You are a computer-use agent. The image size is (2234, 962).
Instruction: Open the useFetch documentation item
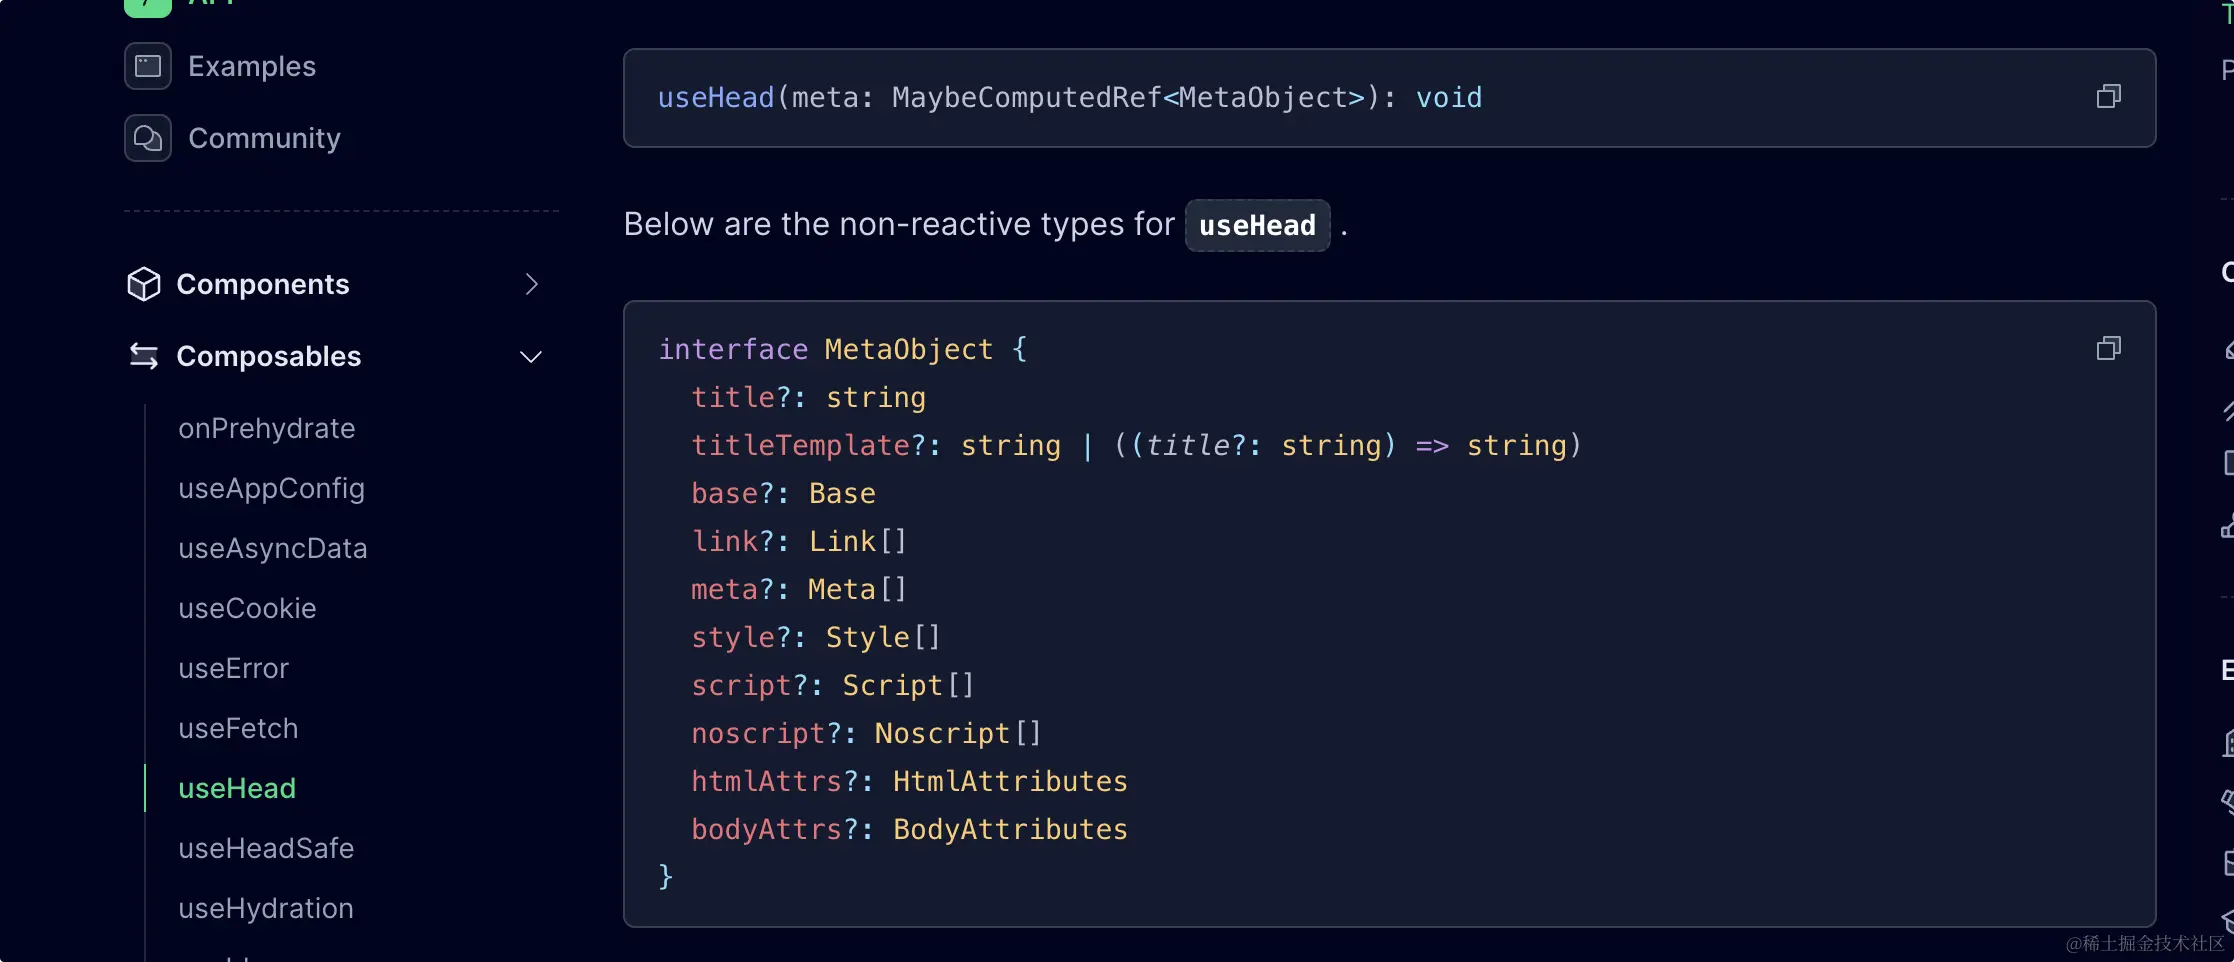click(238, 728)
